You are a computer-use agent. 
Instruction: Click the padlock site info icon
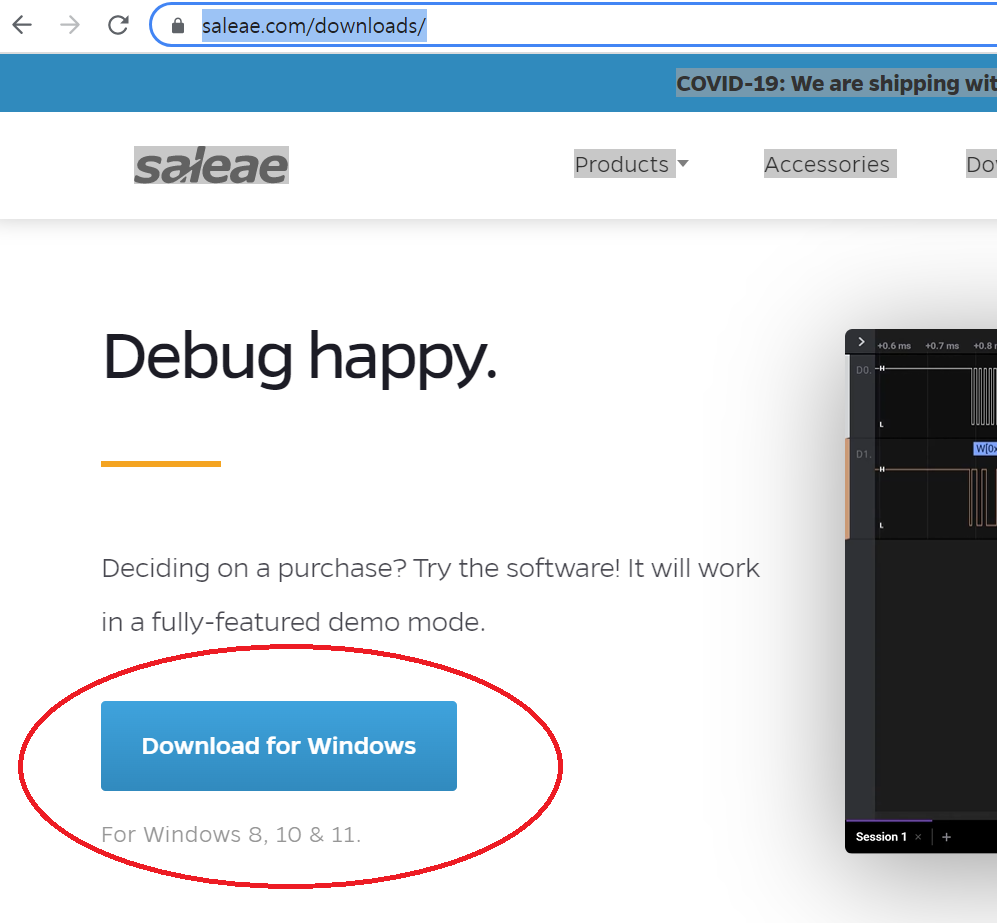coord(178,25)
